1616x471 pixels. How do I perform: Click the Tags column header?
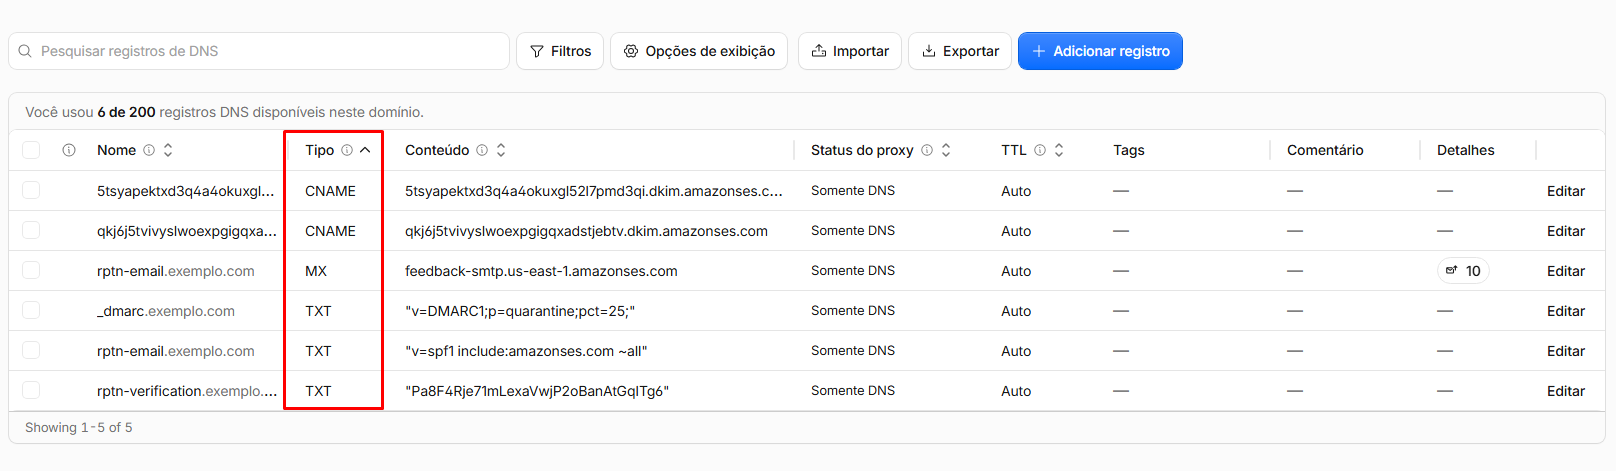point(1129,150)
